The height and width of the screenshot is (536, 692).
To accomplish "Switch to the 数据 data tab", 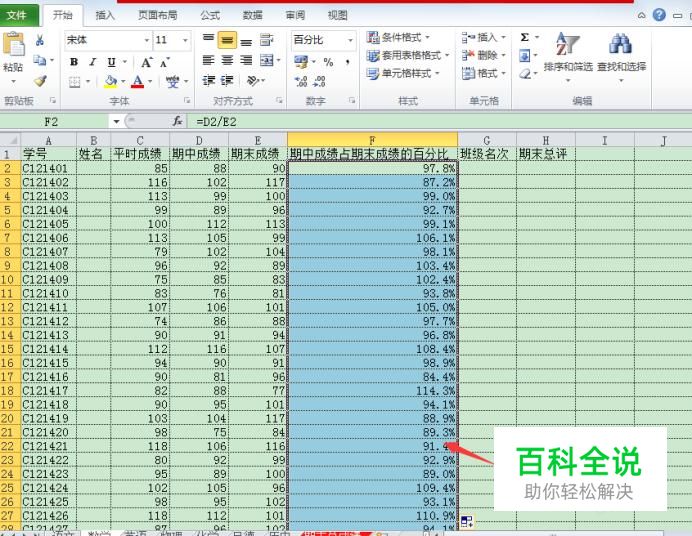I will (x=252, y=15).
